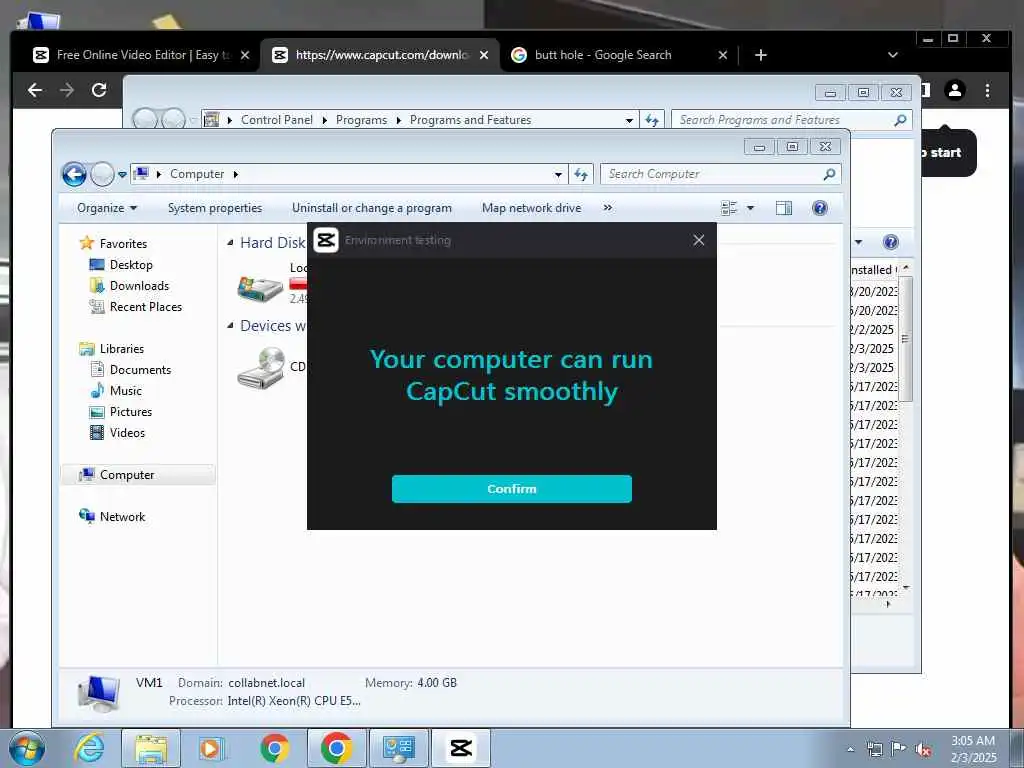Click Control Panel in Programs and Features breadcrumb
Screen dimensions: 1024x768
click(276, 120)
